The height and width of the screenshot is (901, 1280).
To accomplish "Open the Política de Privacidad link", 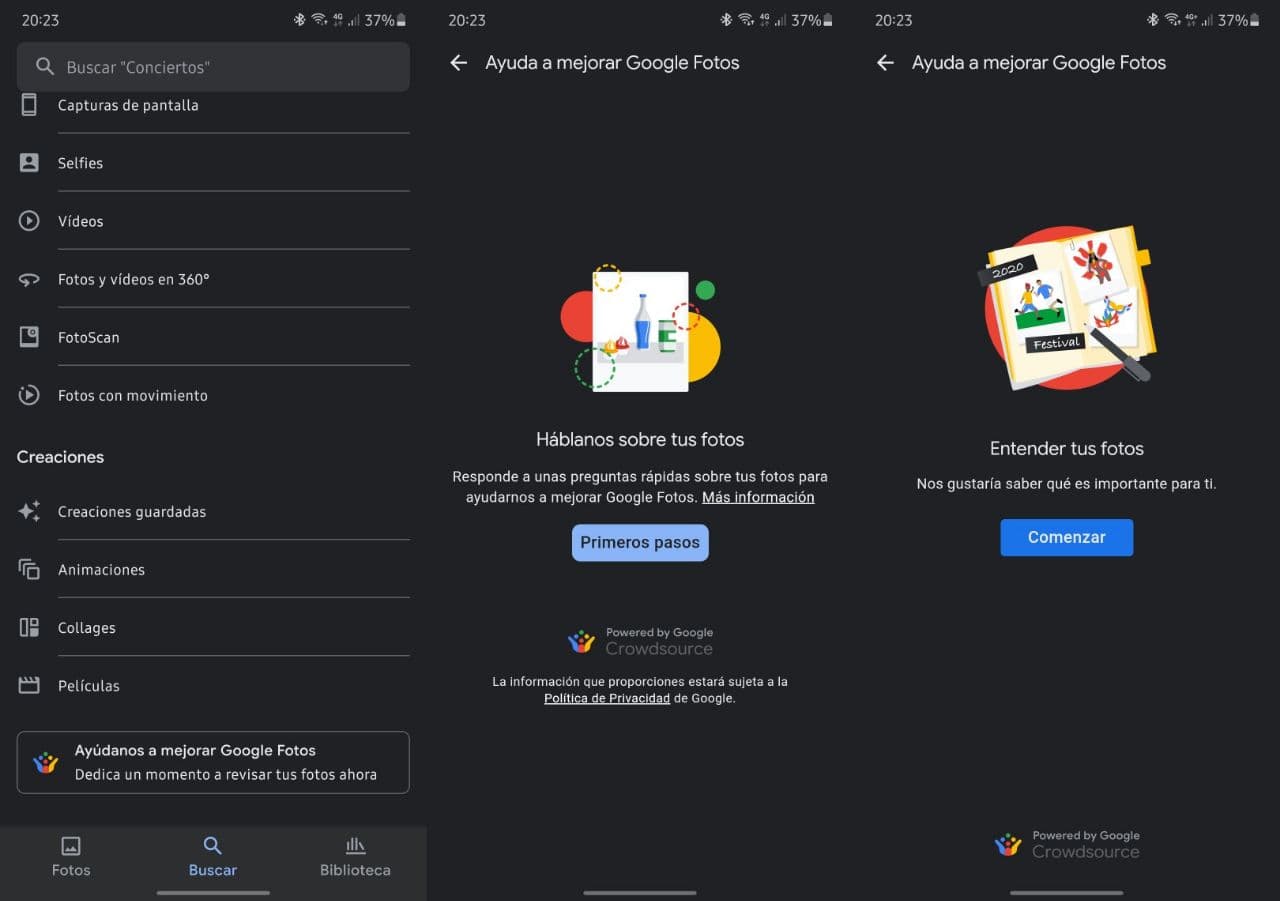I will tap(607, 699).
